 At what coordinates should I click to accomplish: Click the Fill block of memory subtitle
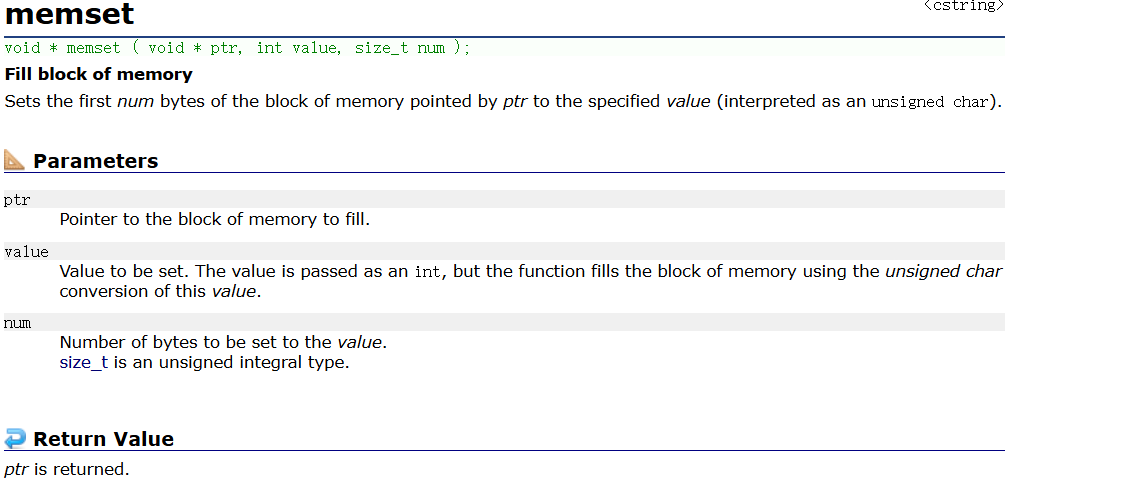pyautogui.click(x=99, y=74)
